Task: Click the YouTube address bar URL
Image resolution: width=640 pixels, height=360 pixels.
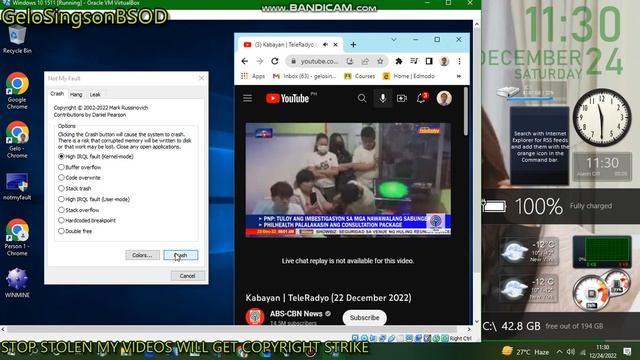Action: click(x=319, y=61)
